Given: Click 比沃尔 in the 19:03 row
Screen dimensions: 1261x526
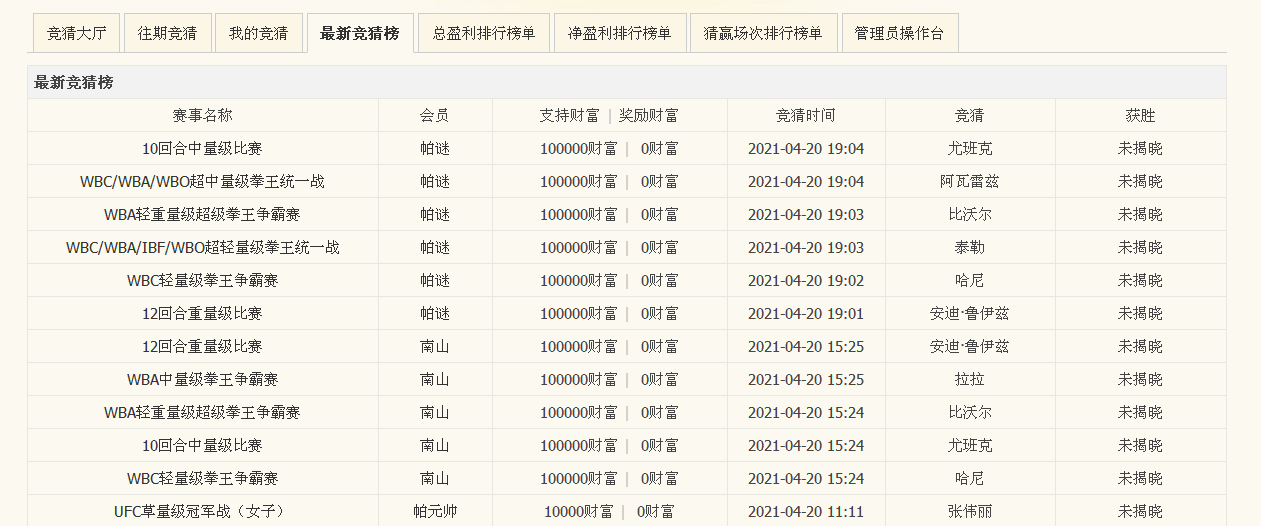Looking at the screenshot, I should point(969,214).
